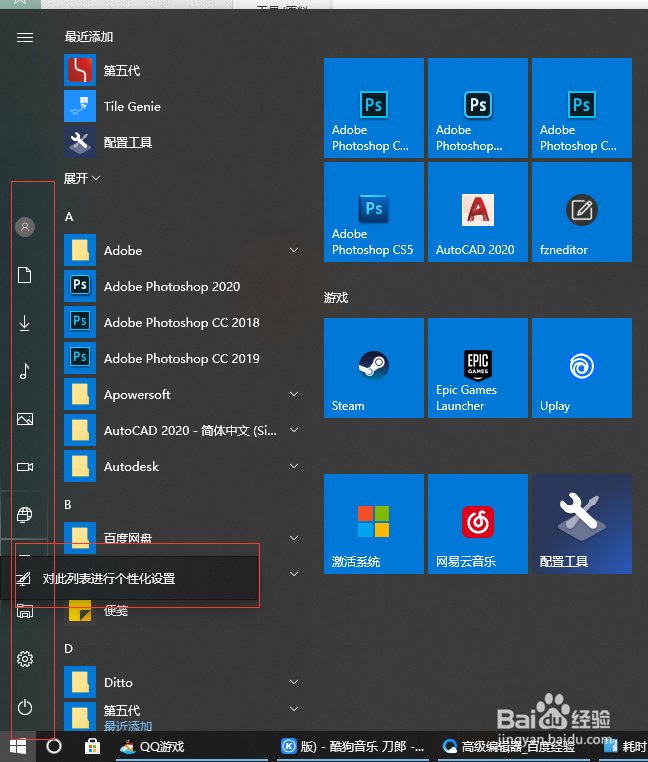This screenshot has width=648, height=762.
Task: Open the fzneditor tile
Action: click(582, 212)
